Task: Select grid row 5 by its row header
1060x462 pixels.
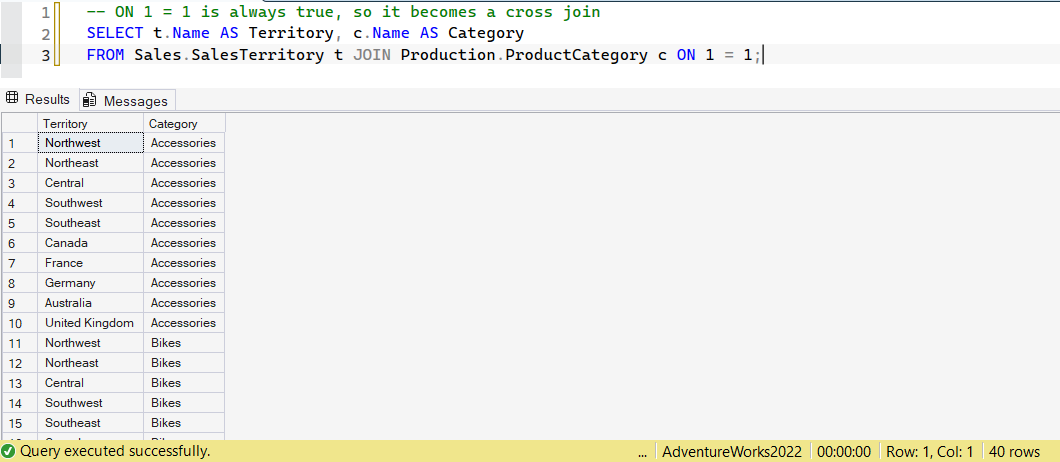Action: (20, 223)
